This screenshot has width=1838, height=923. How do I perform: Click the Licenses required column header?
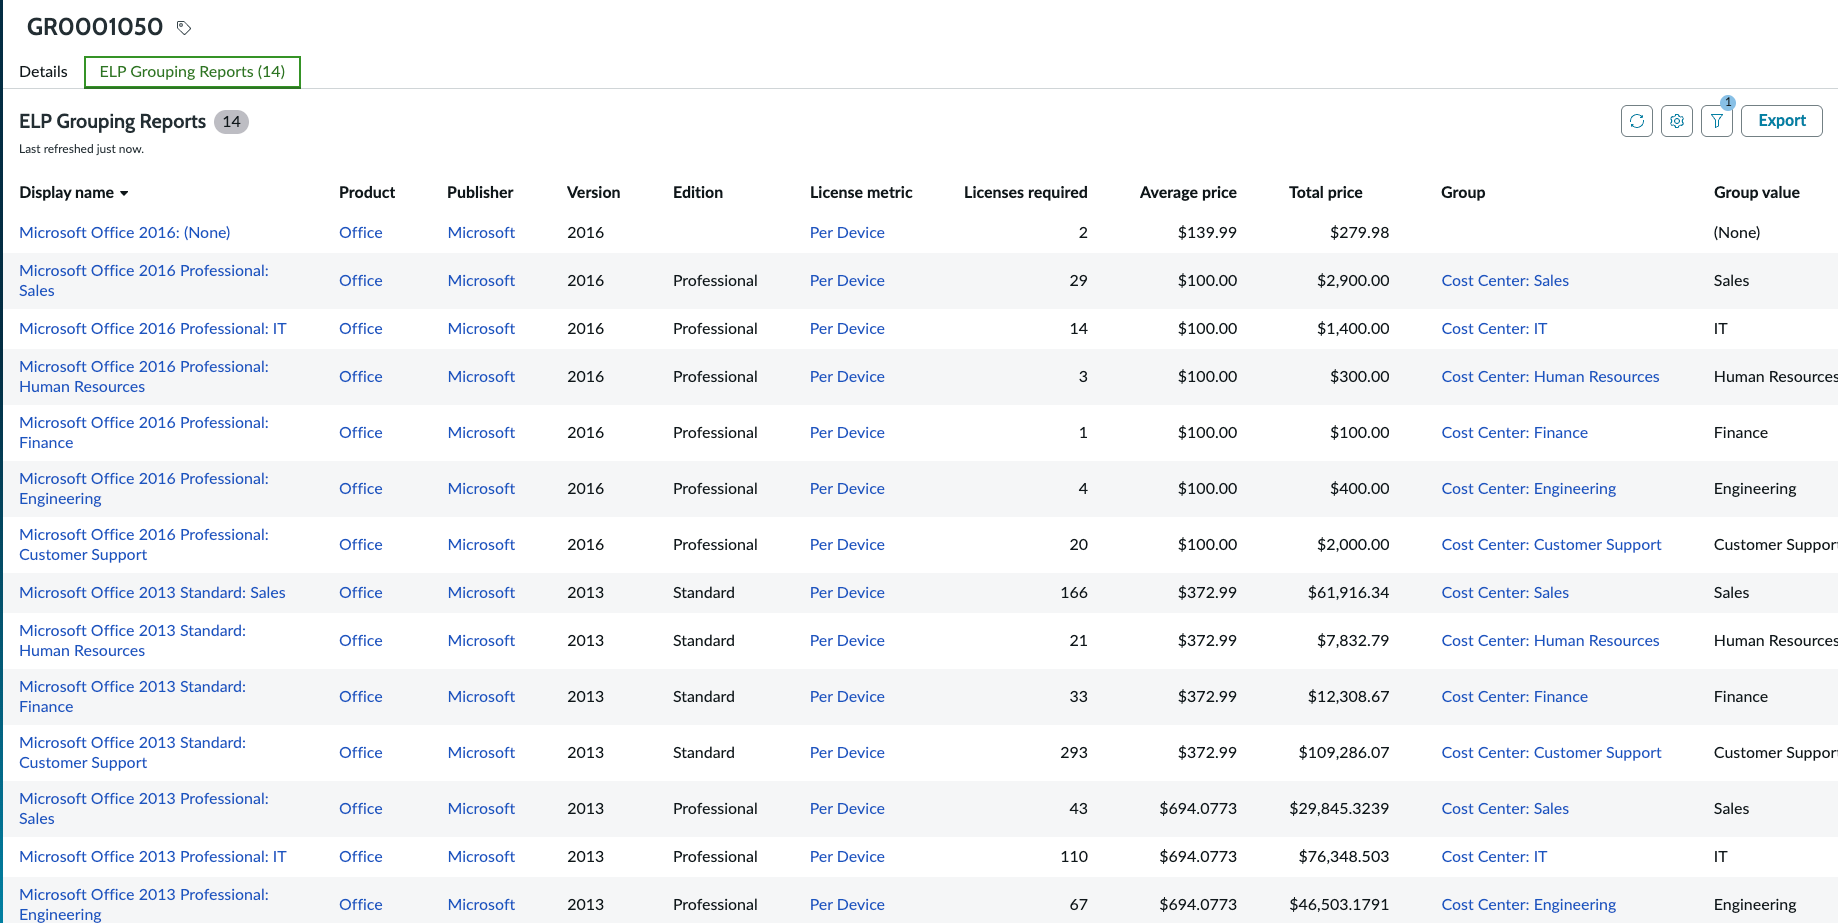coord(1026,192)
